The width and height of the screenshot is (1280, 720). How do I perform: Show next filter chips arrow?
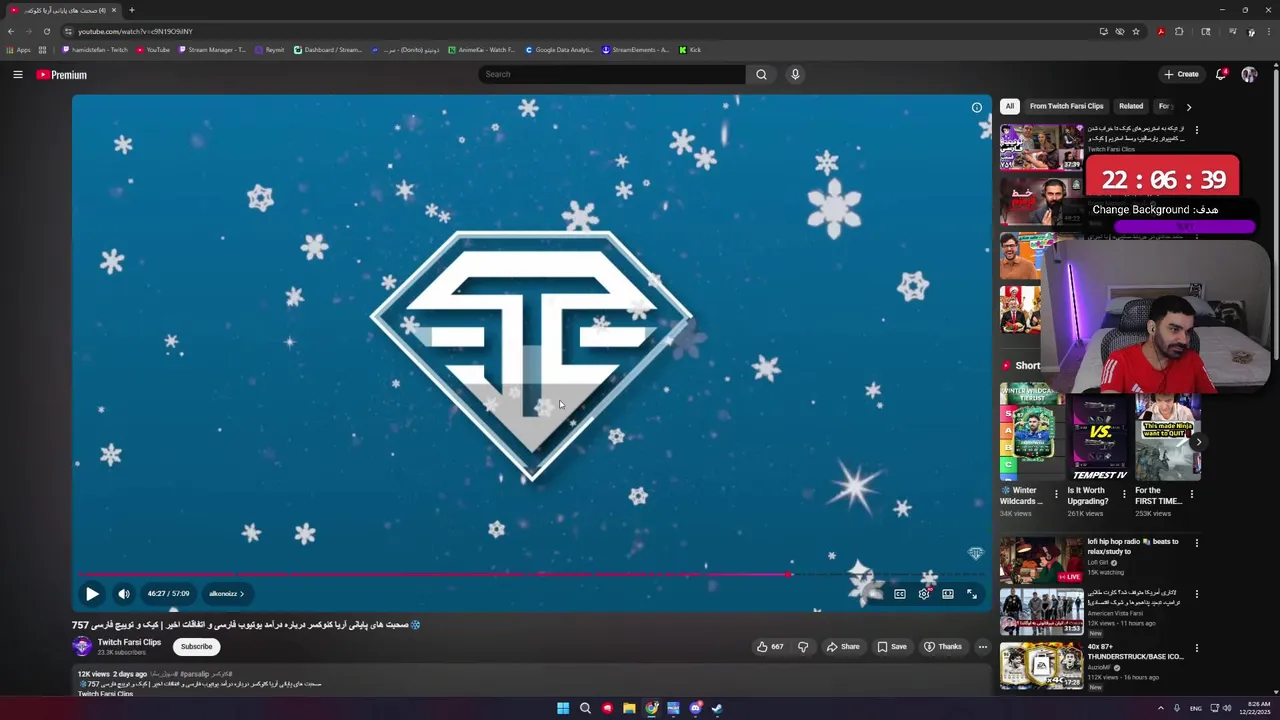point(1188,106)
